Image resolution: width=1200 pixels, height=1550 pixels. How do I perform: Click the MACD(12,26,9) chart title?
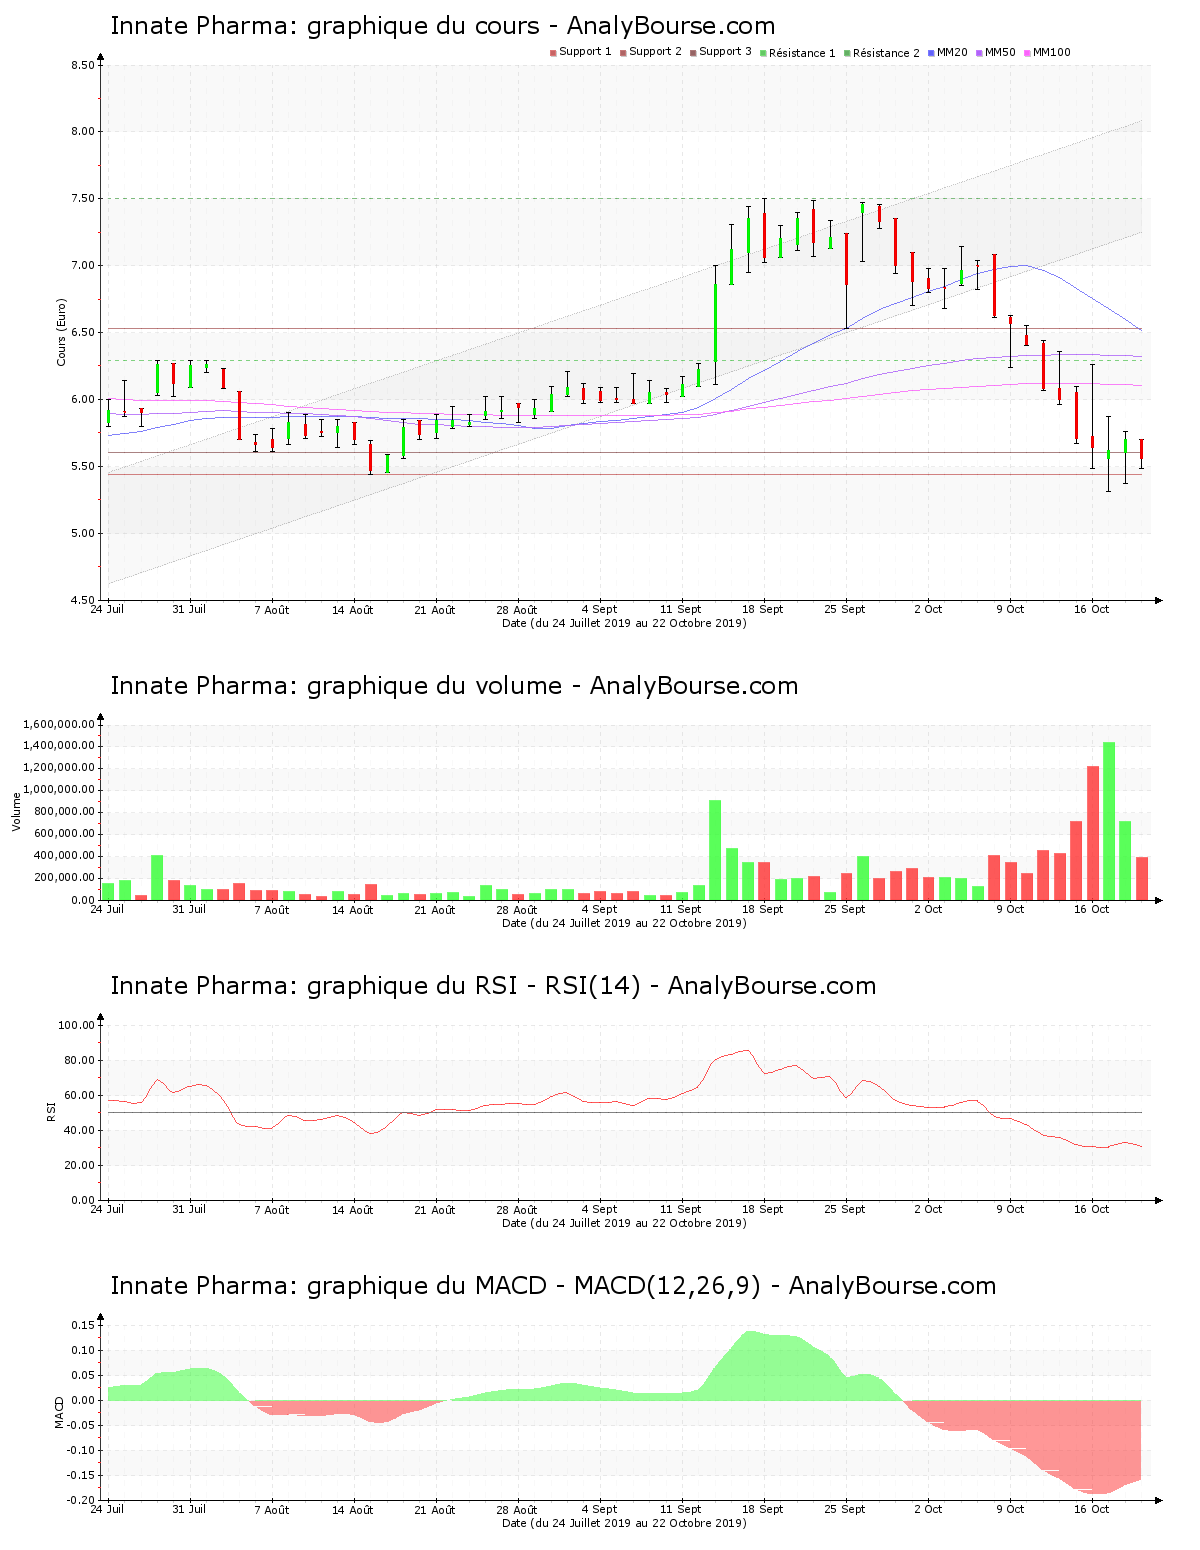pyautogui.click(x=553, y=1286)
